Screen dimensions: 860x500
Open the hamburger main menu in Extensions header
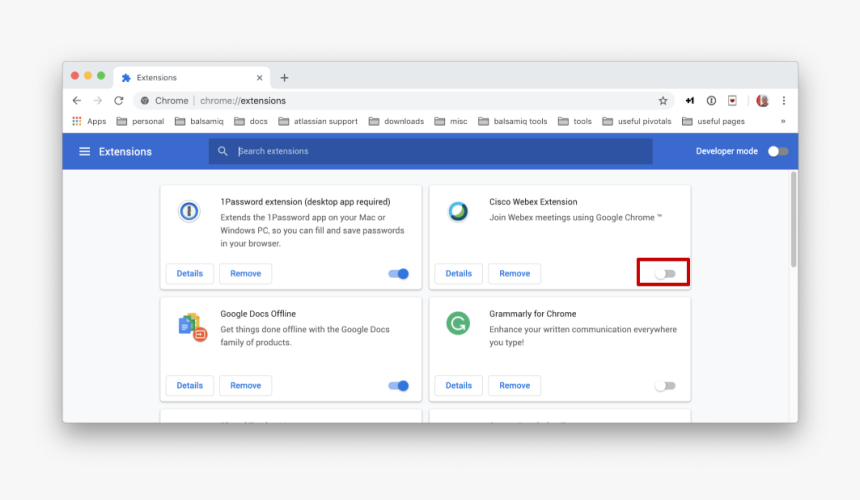pyautogui.click(x=85, y=152)
